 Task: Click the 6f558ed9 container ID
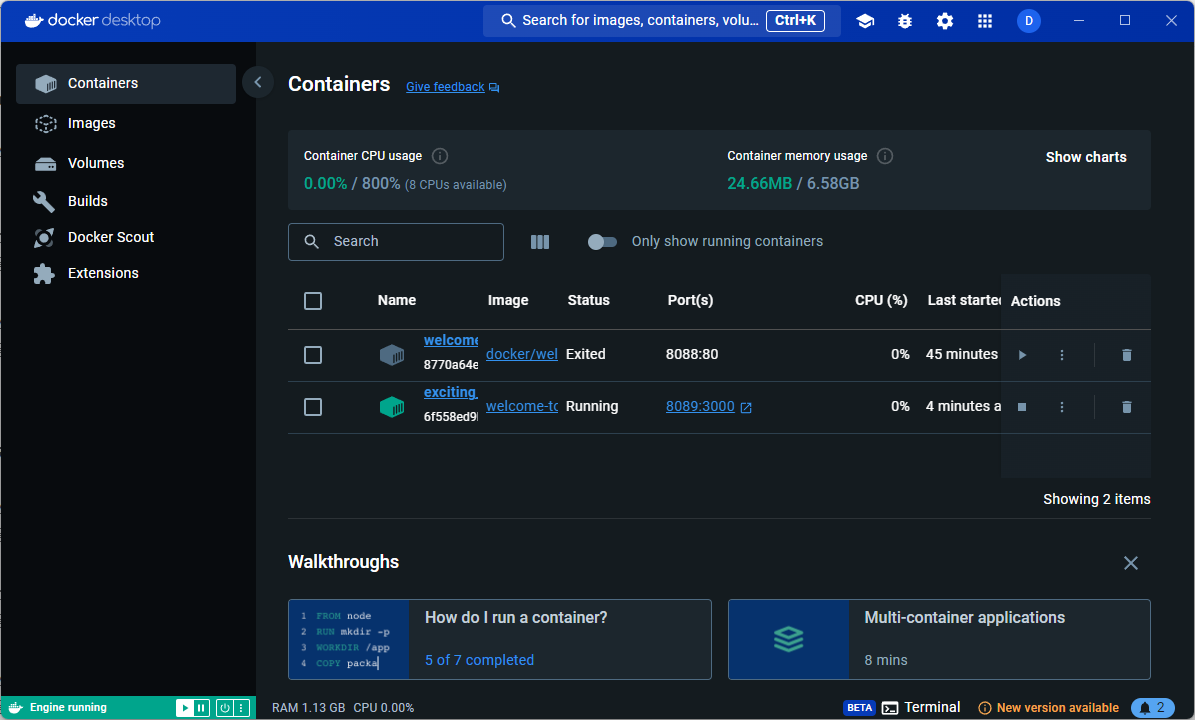pos(450,417)
